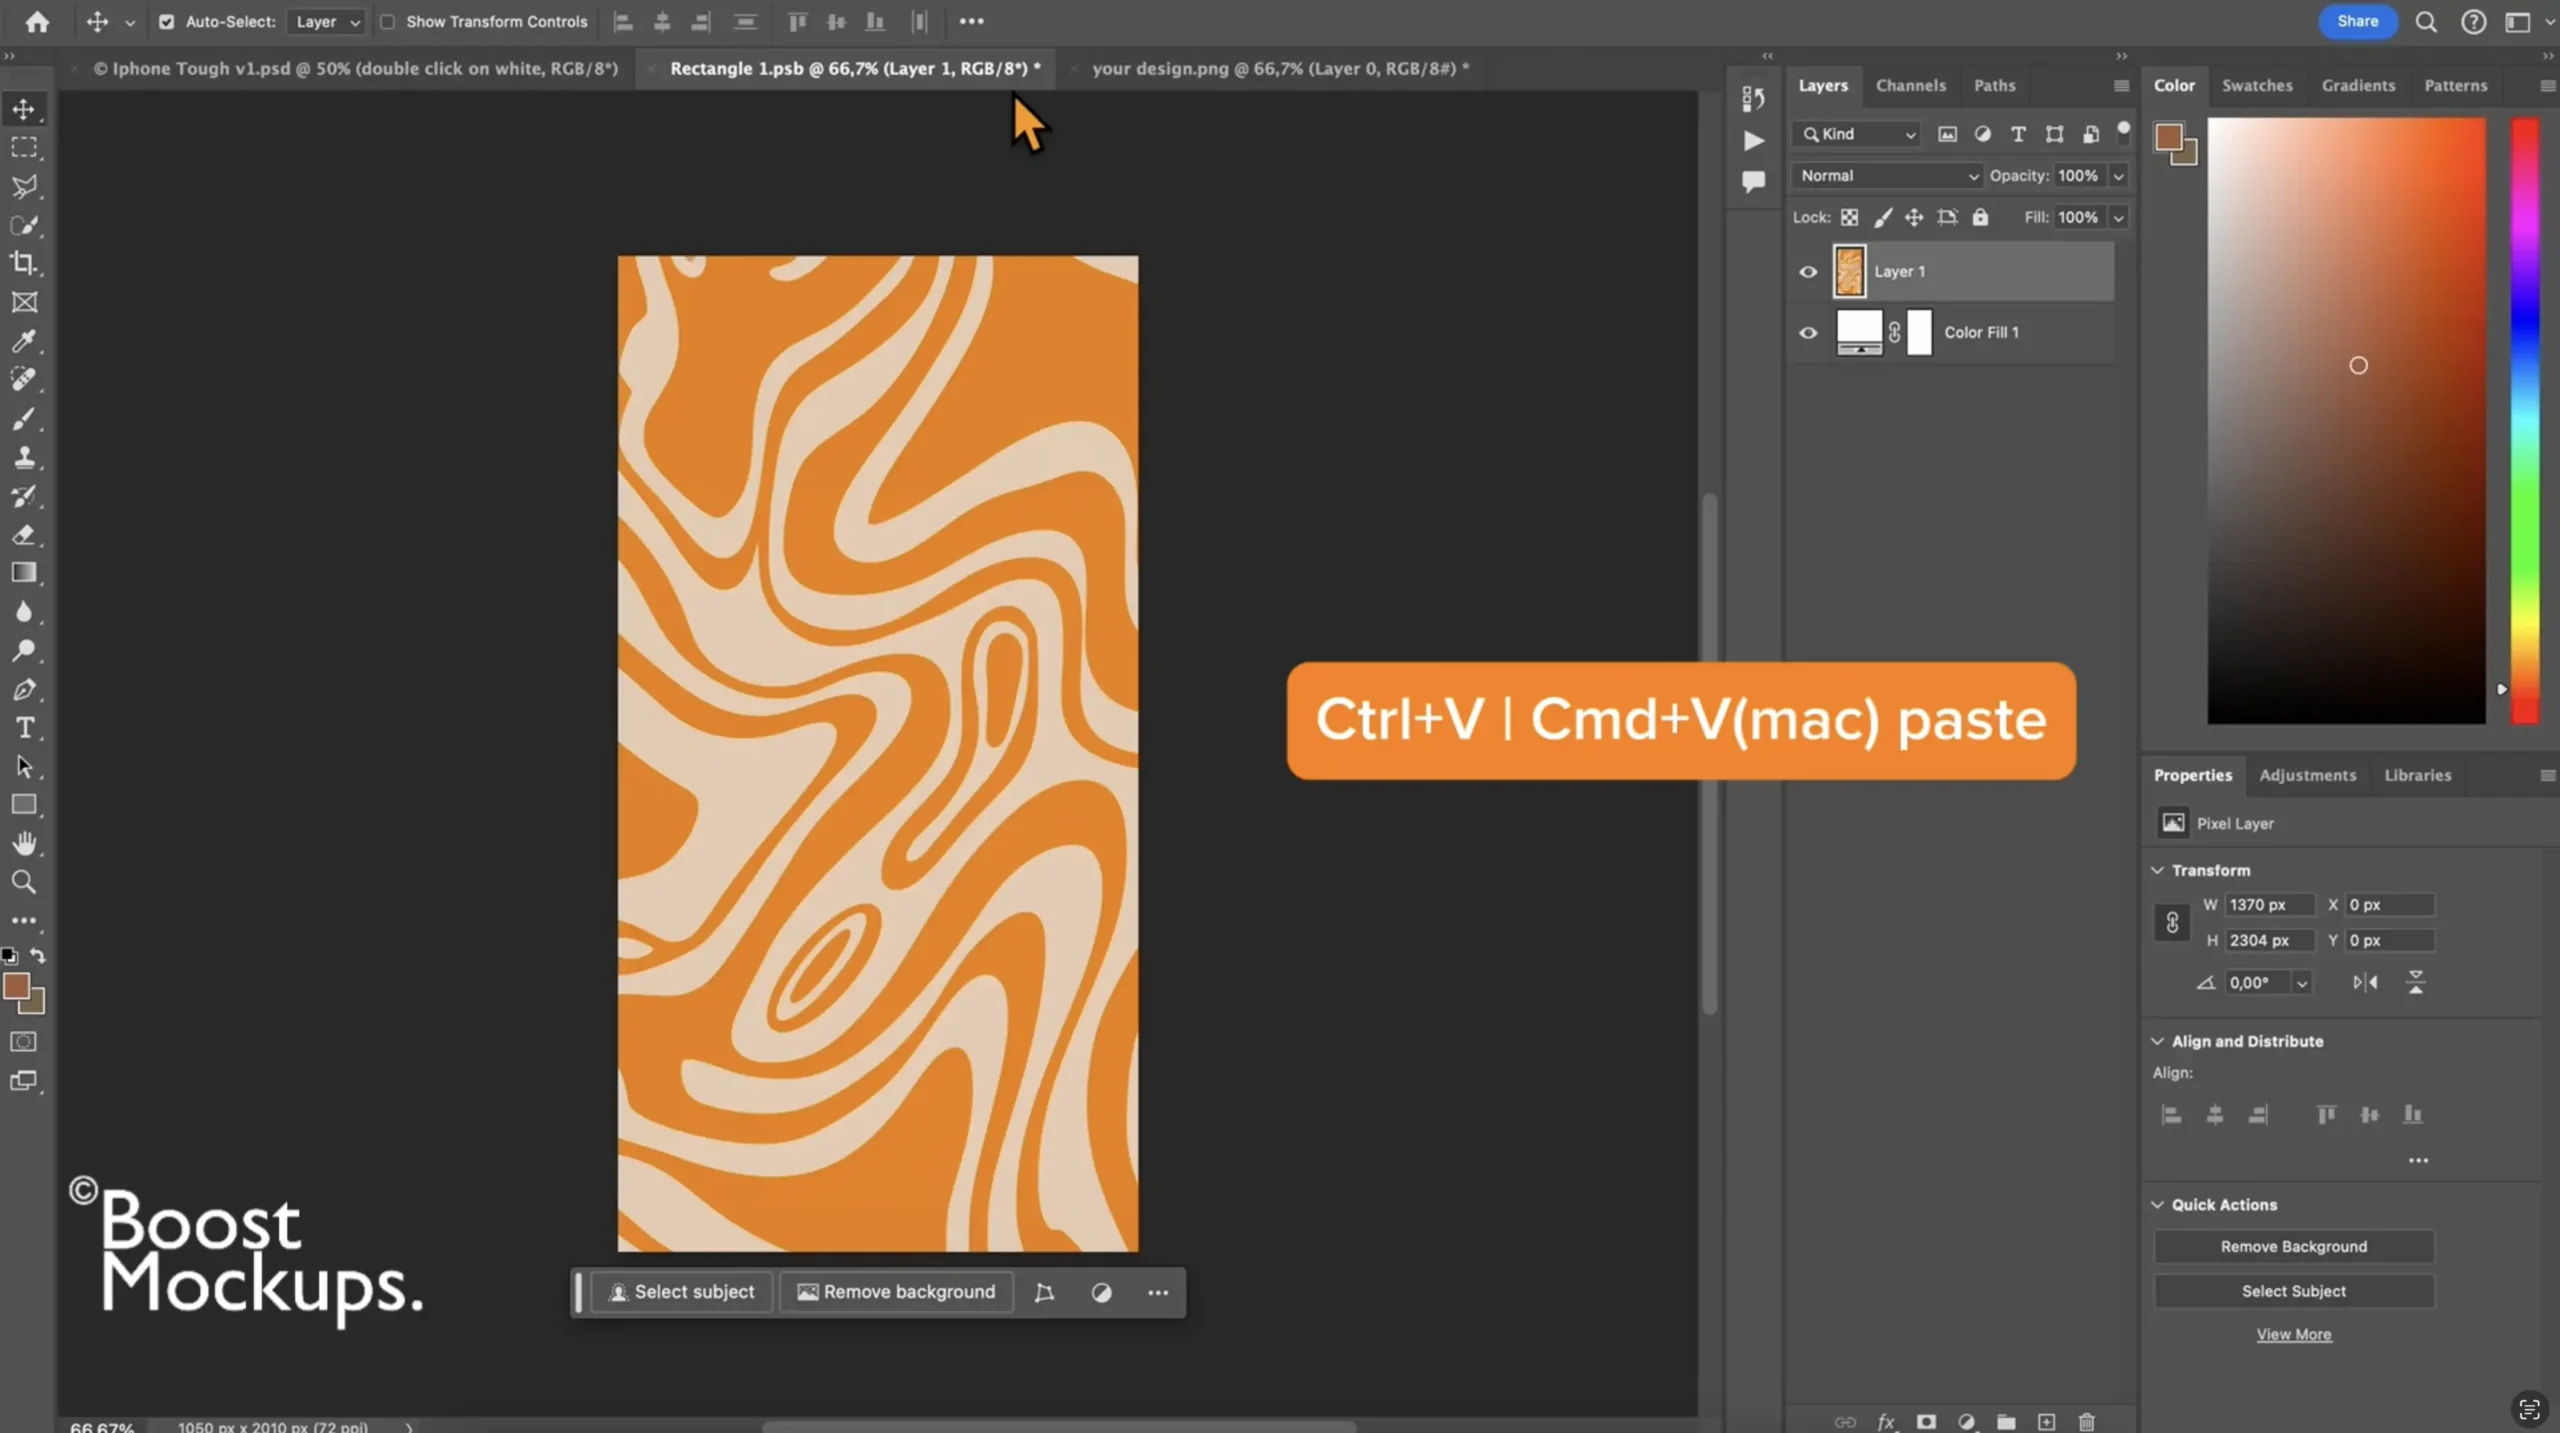Open the rotation angle dropdown
2560x1433 pixels.
pyautogui.click(x=2302, y=983)
